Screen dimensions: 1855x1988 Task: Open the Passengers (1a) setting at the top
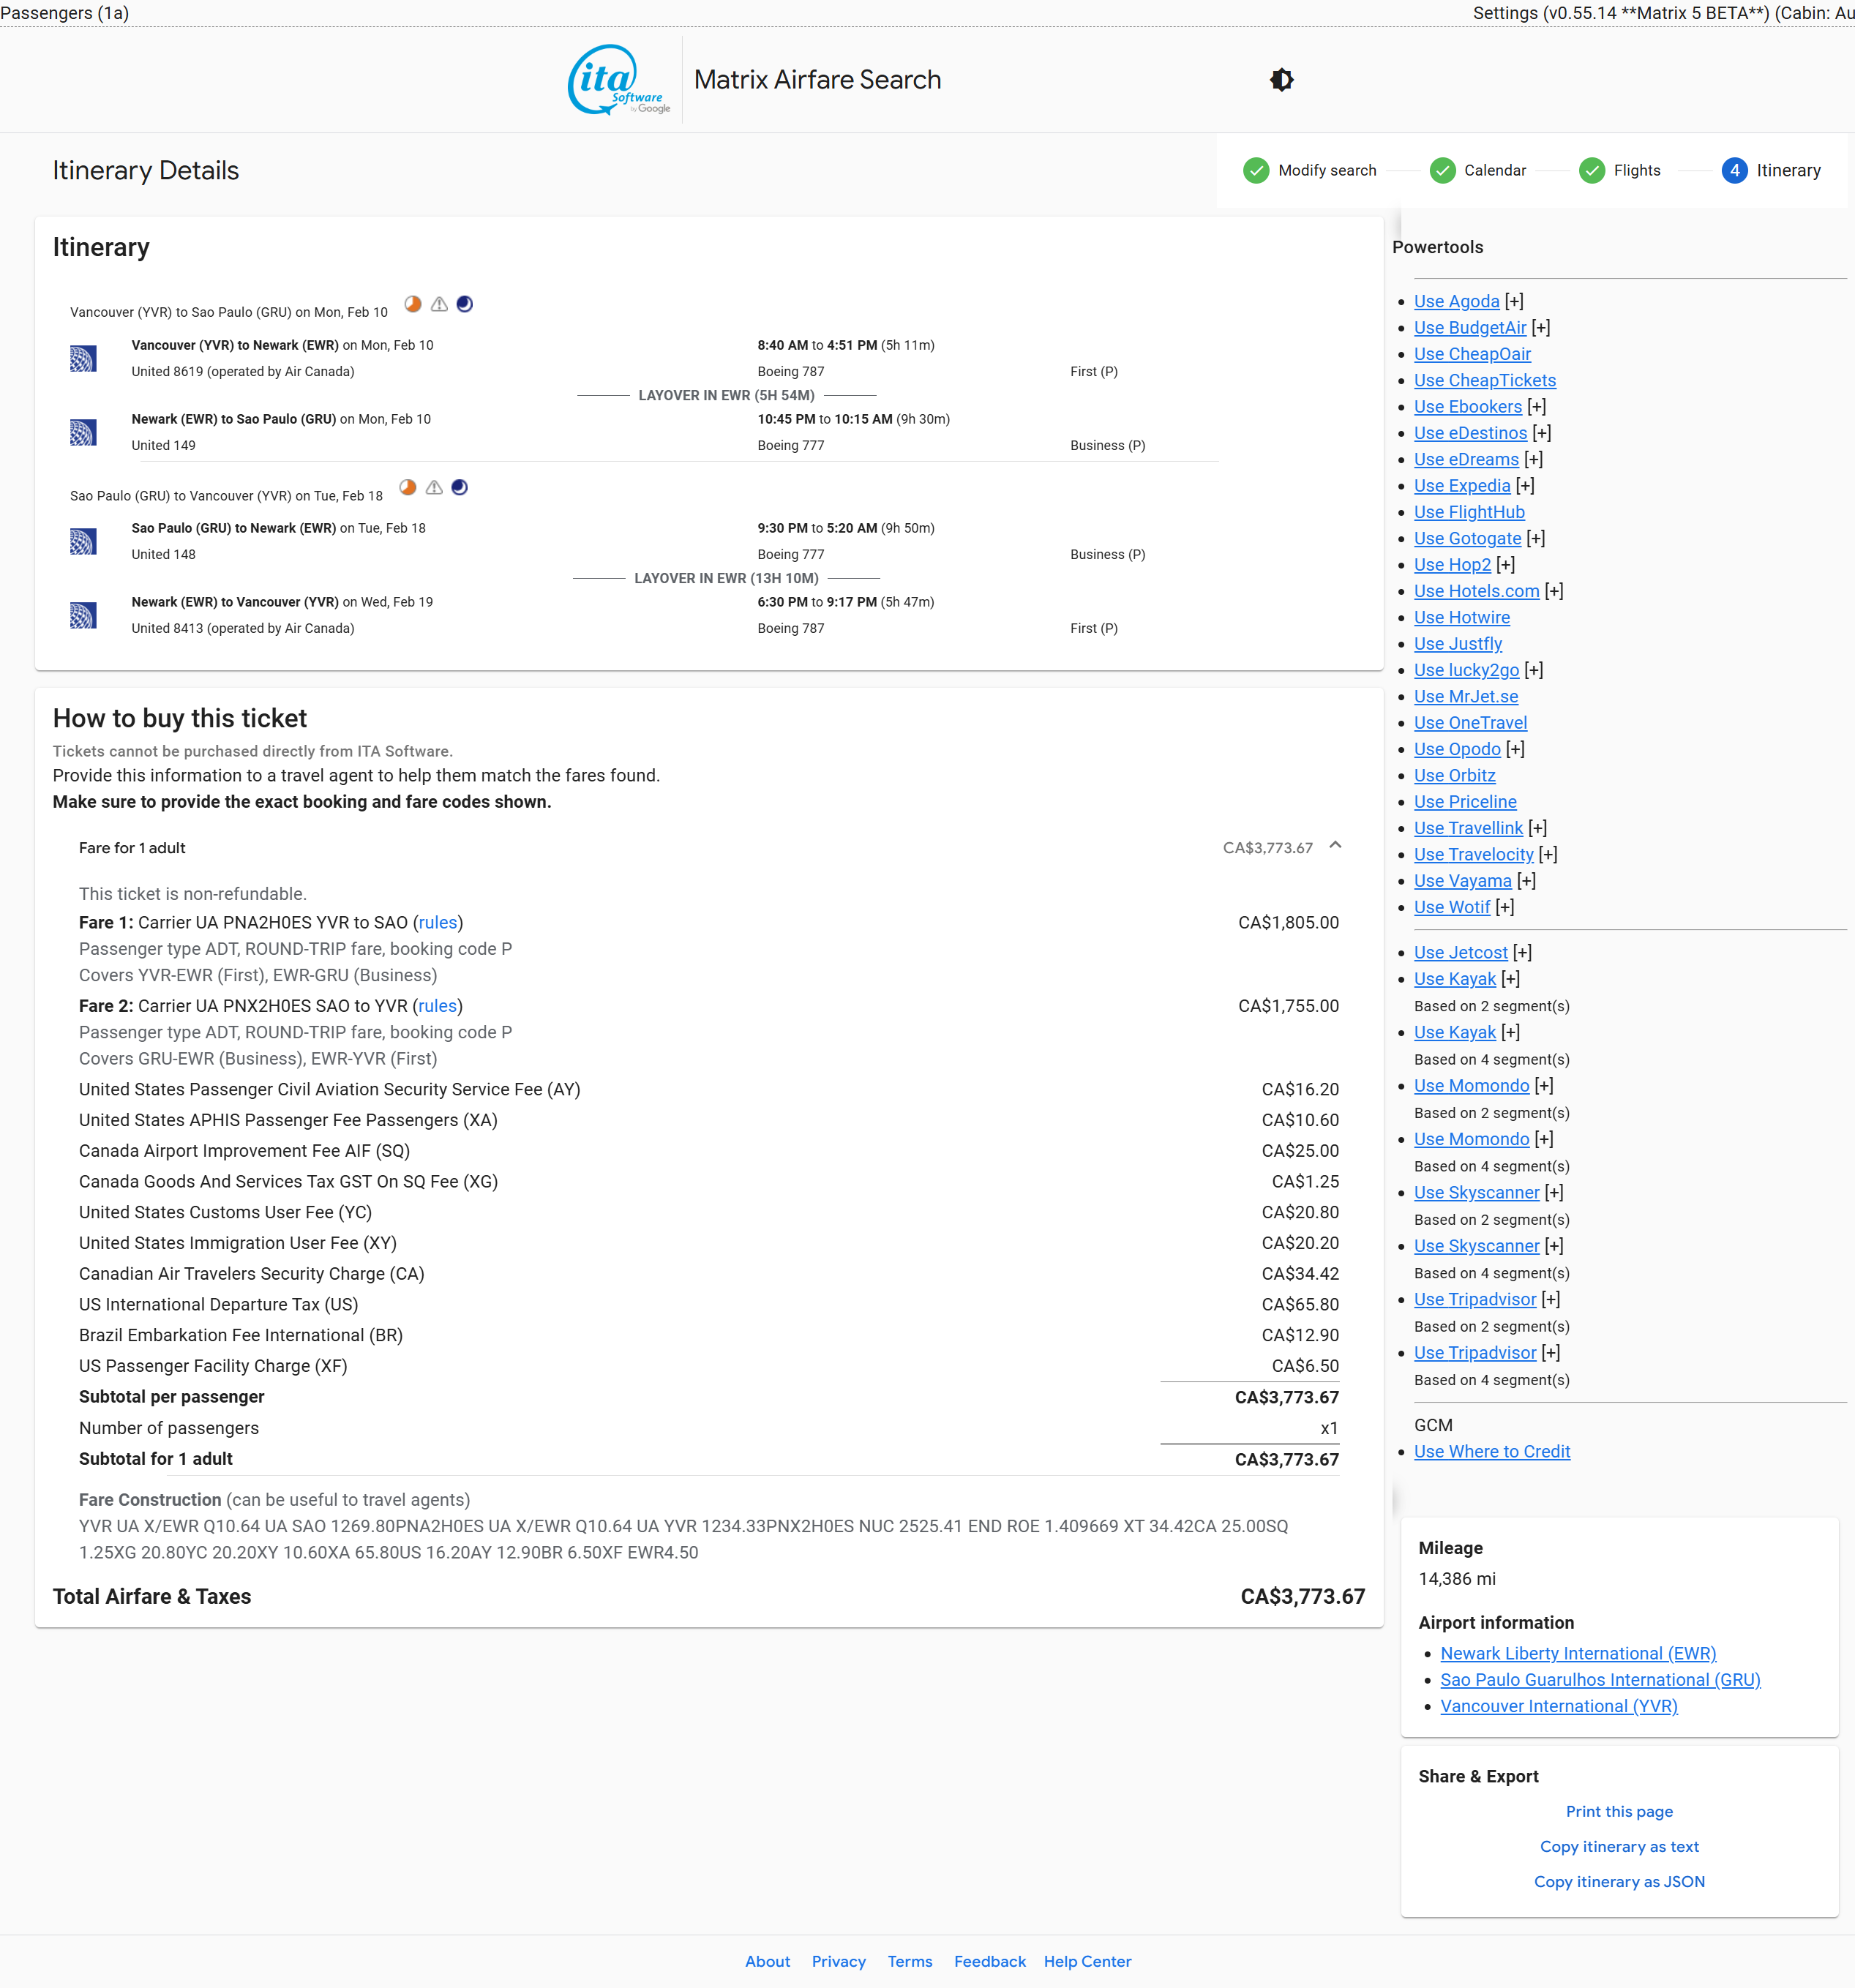click(x=65, y=13)
